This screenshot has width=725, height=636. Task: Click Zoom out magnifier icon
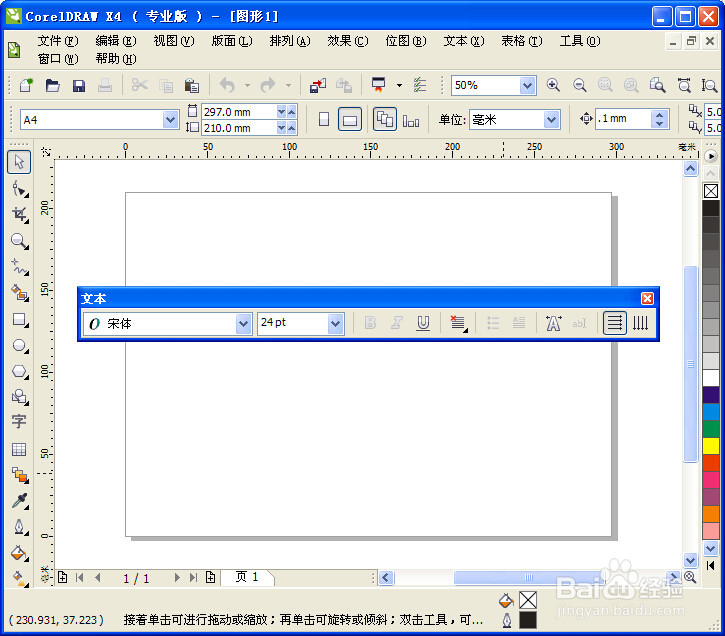pyautogui.click(x=579, y=86)
